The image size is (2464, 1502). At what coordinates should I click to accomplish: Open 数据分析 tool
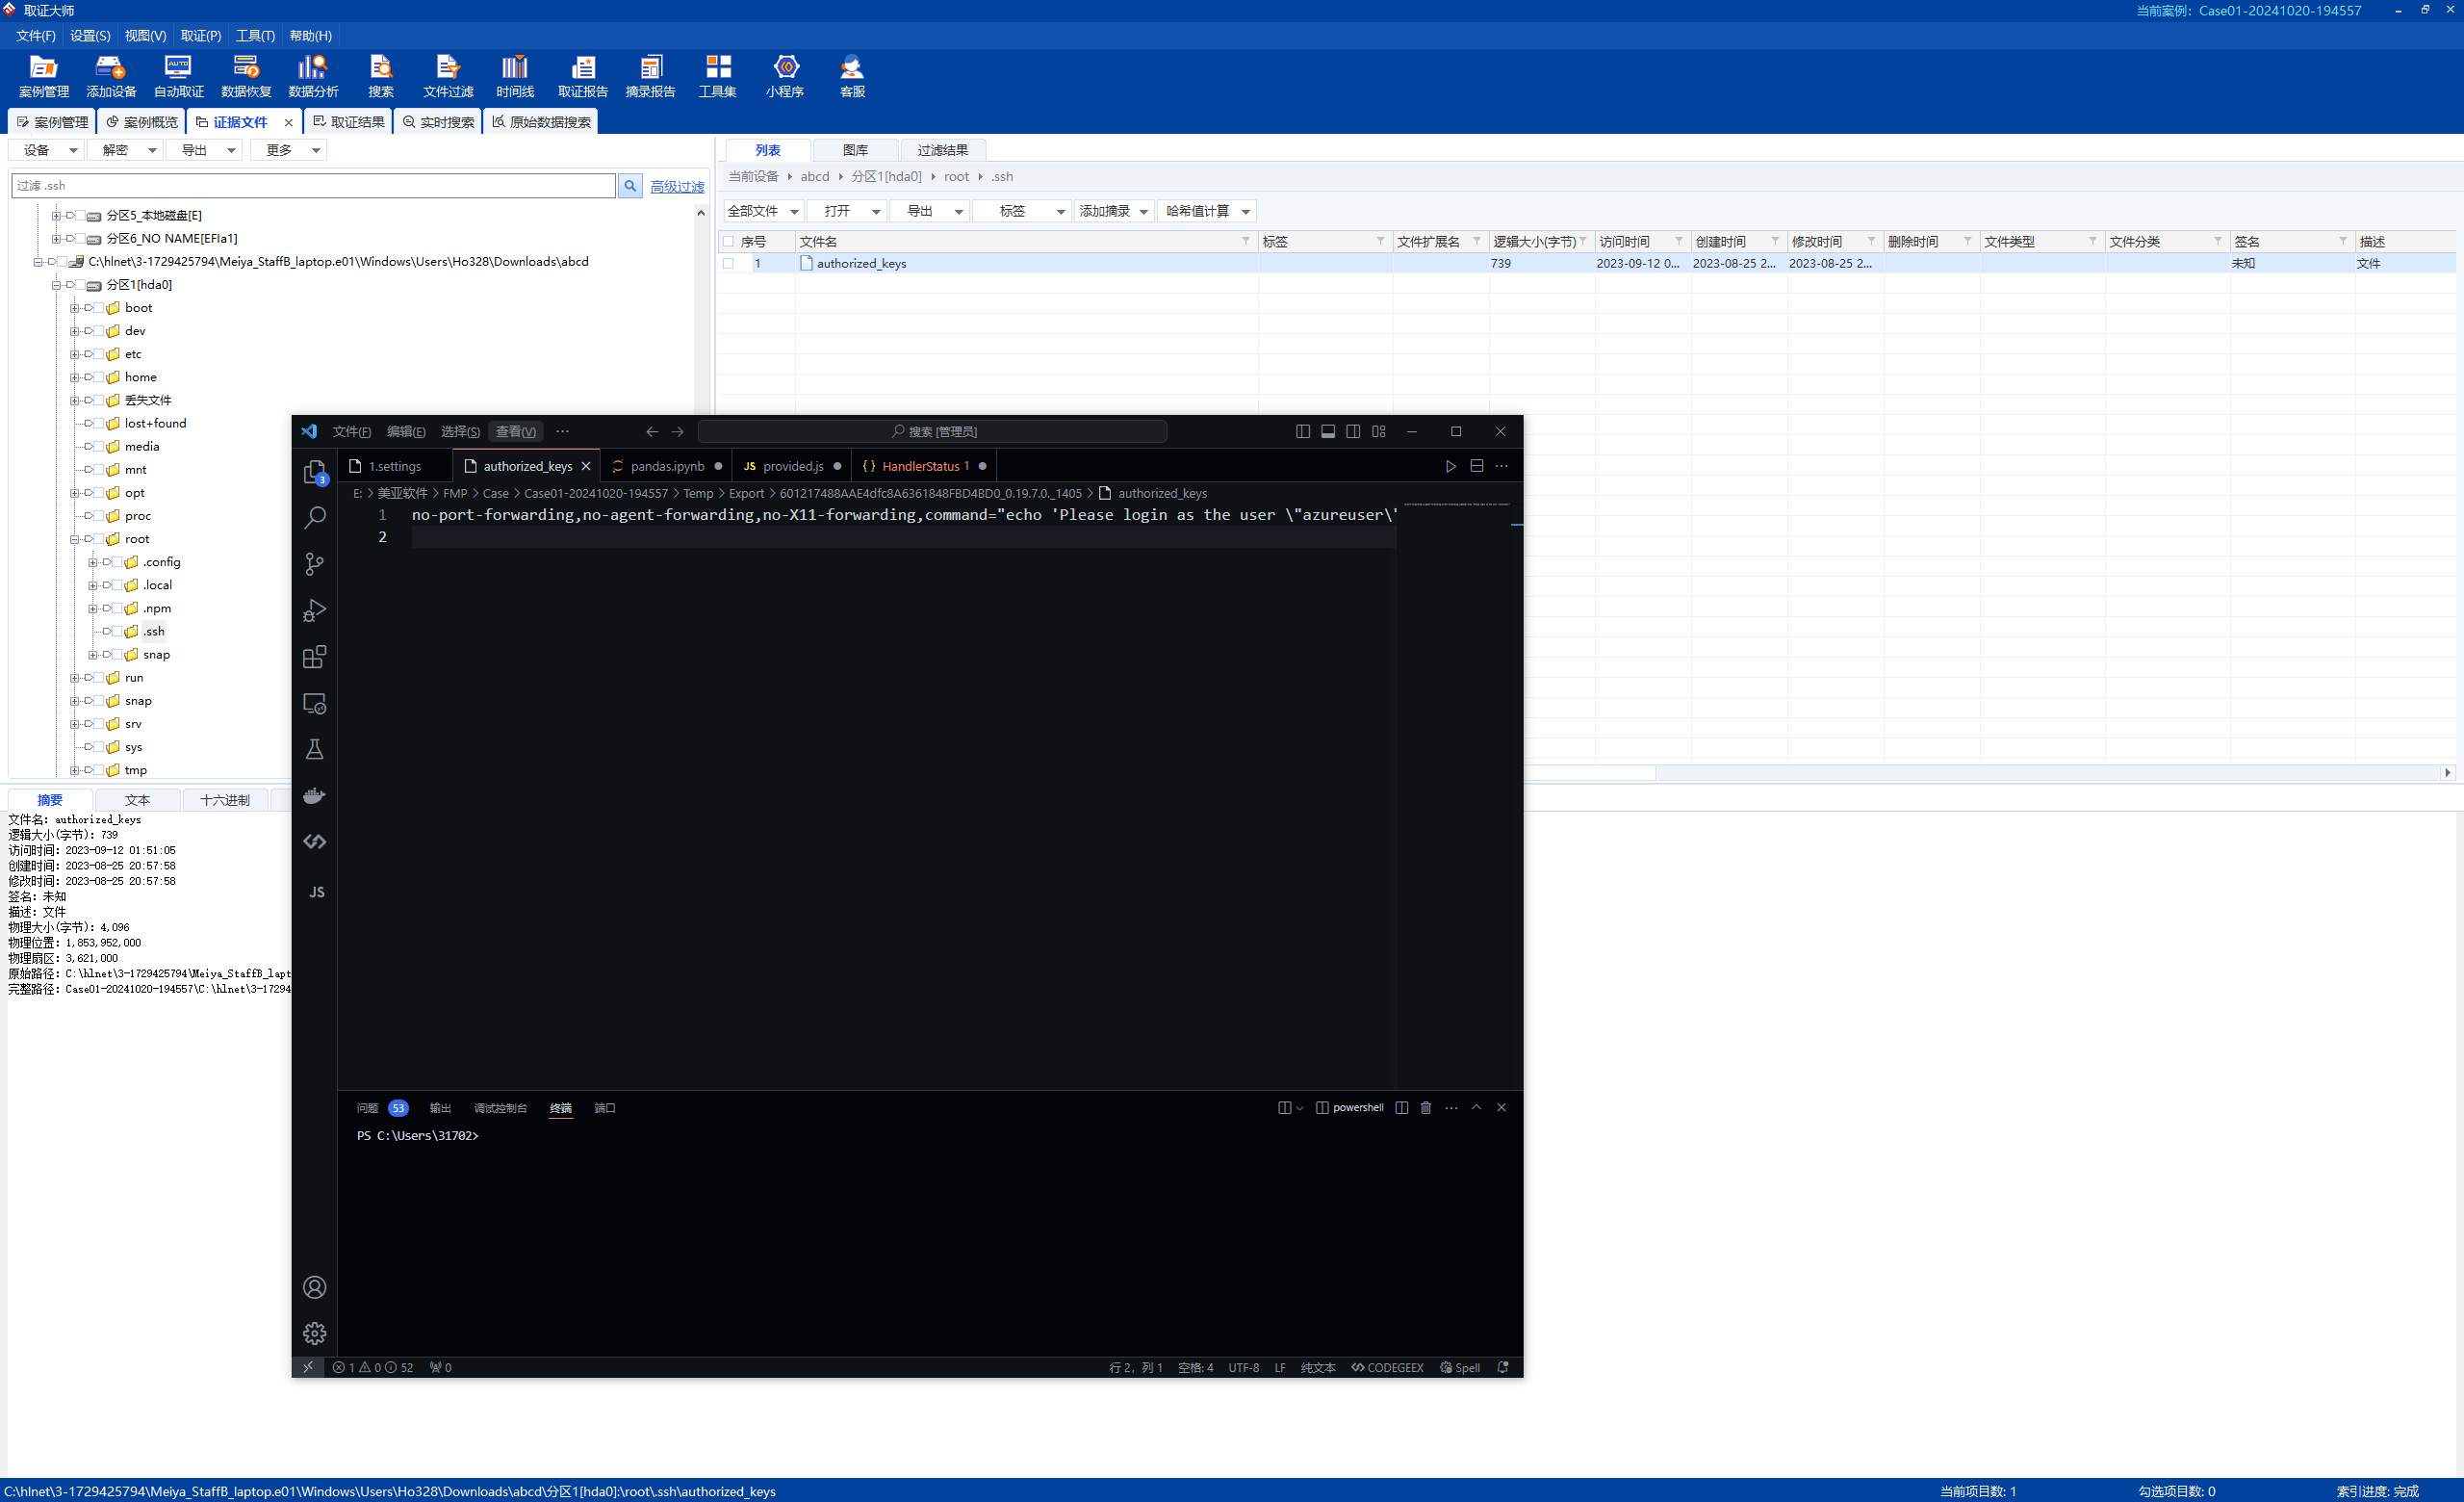tap(313, 76)
